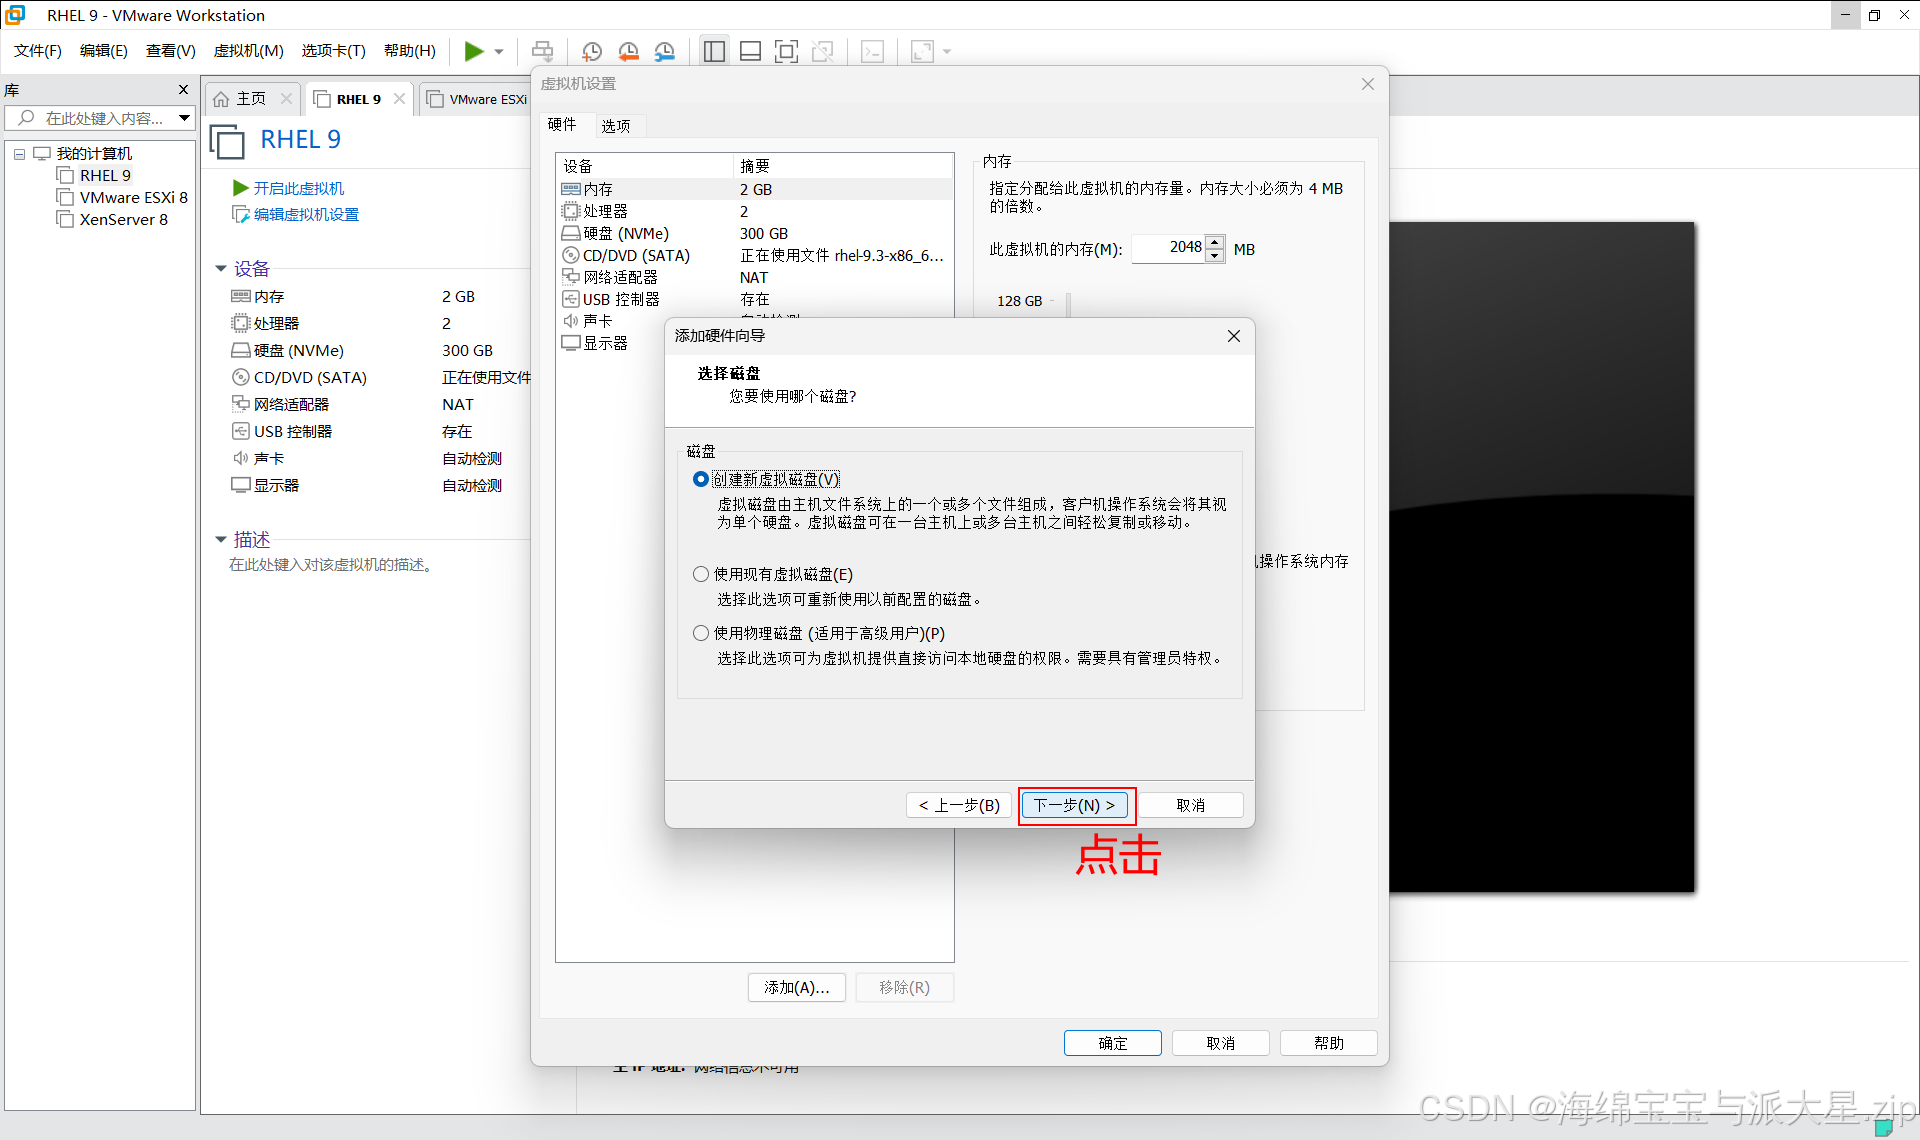Open the 选项卡(T) menu
The image size is (1920, 1140).
[x=334, y=51]
